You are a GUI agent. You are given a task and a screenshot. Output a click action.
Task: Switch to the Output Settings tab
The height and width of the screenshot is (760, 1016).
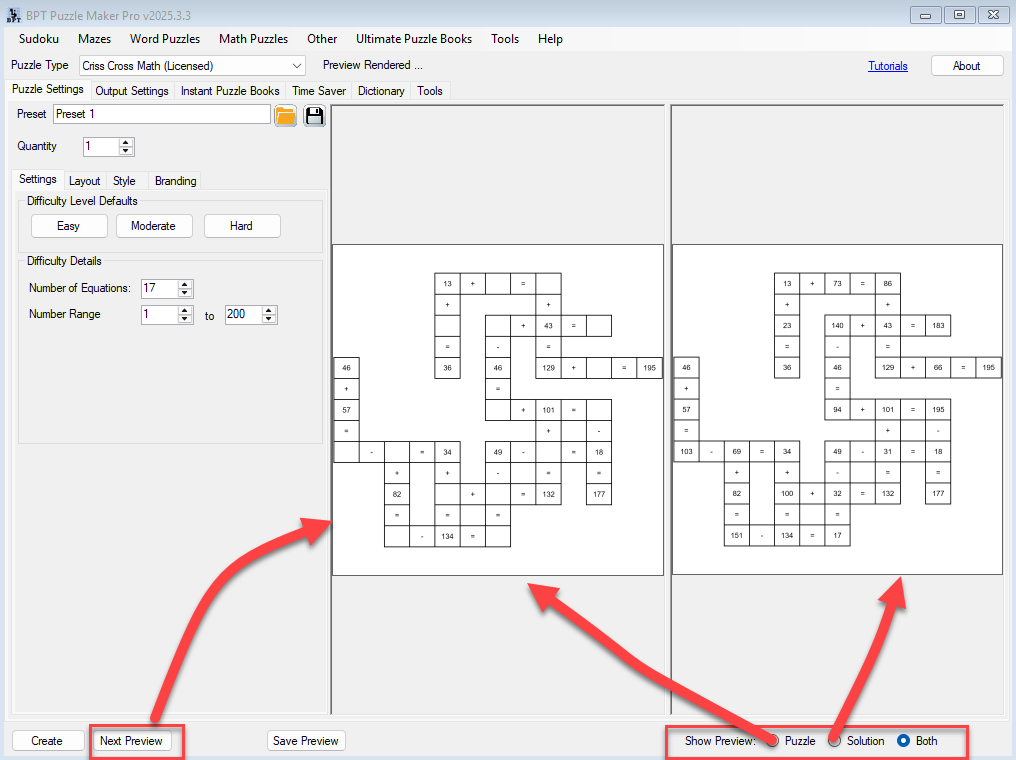[131, 91]
